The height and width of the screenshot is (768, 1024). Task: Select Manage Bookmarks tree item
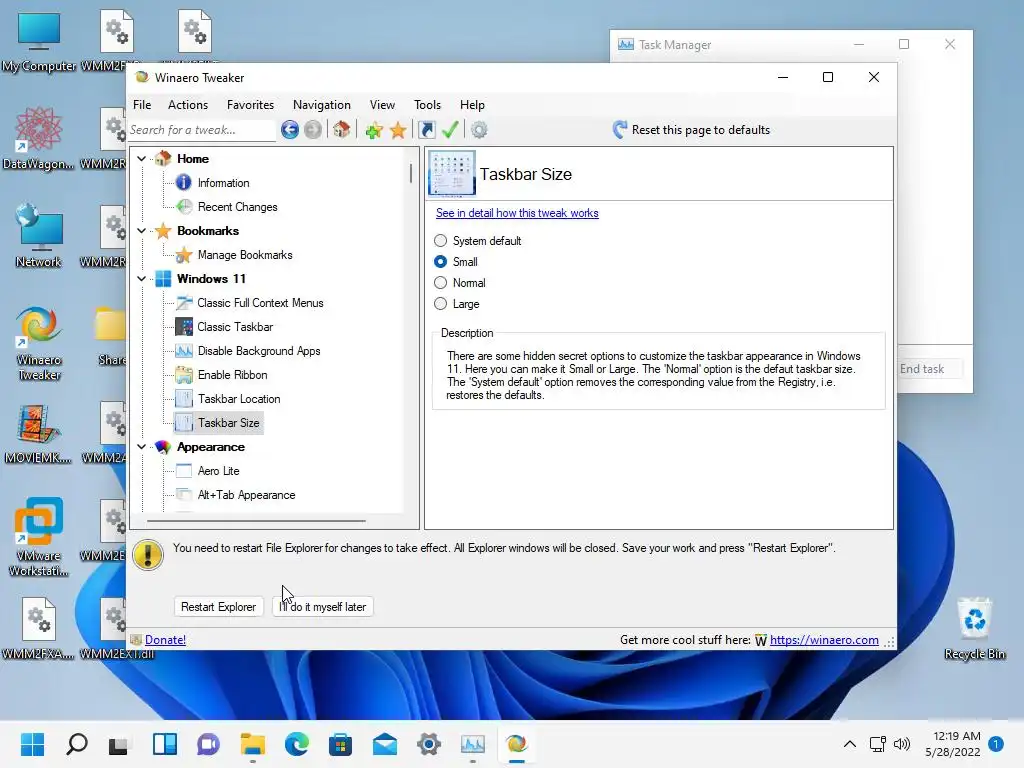245,255
